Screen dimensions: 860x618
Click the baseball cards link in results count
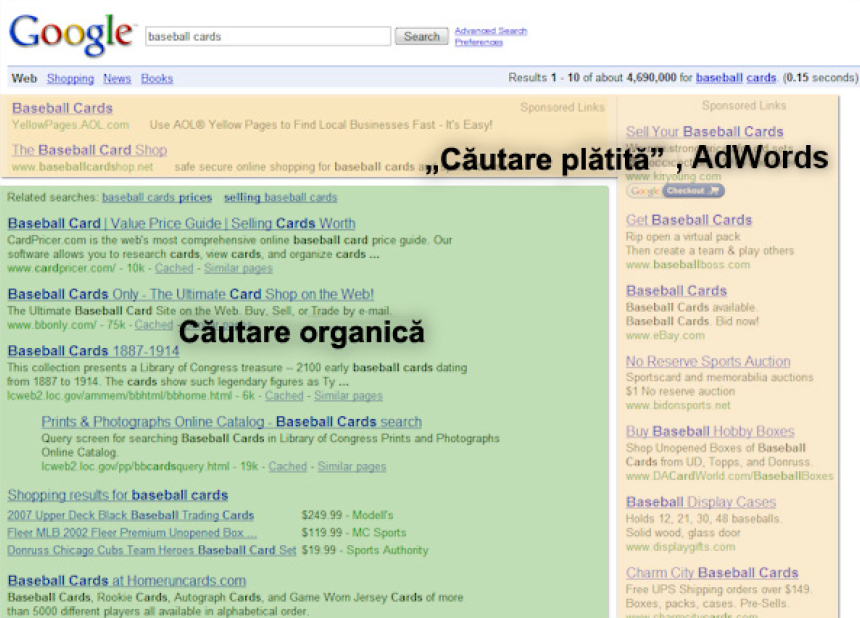[x=735, y=77]
